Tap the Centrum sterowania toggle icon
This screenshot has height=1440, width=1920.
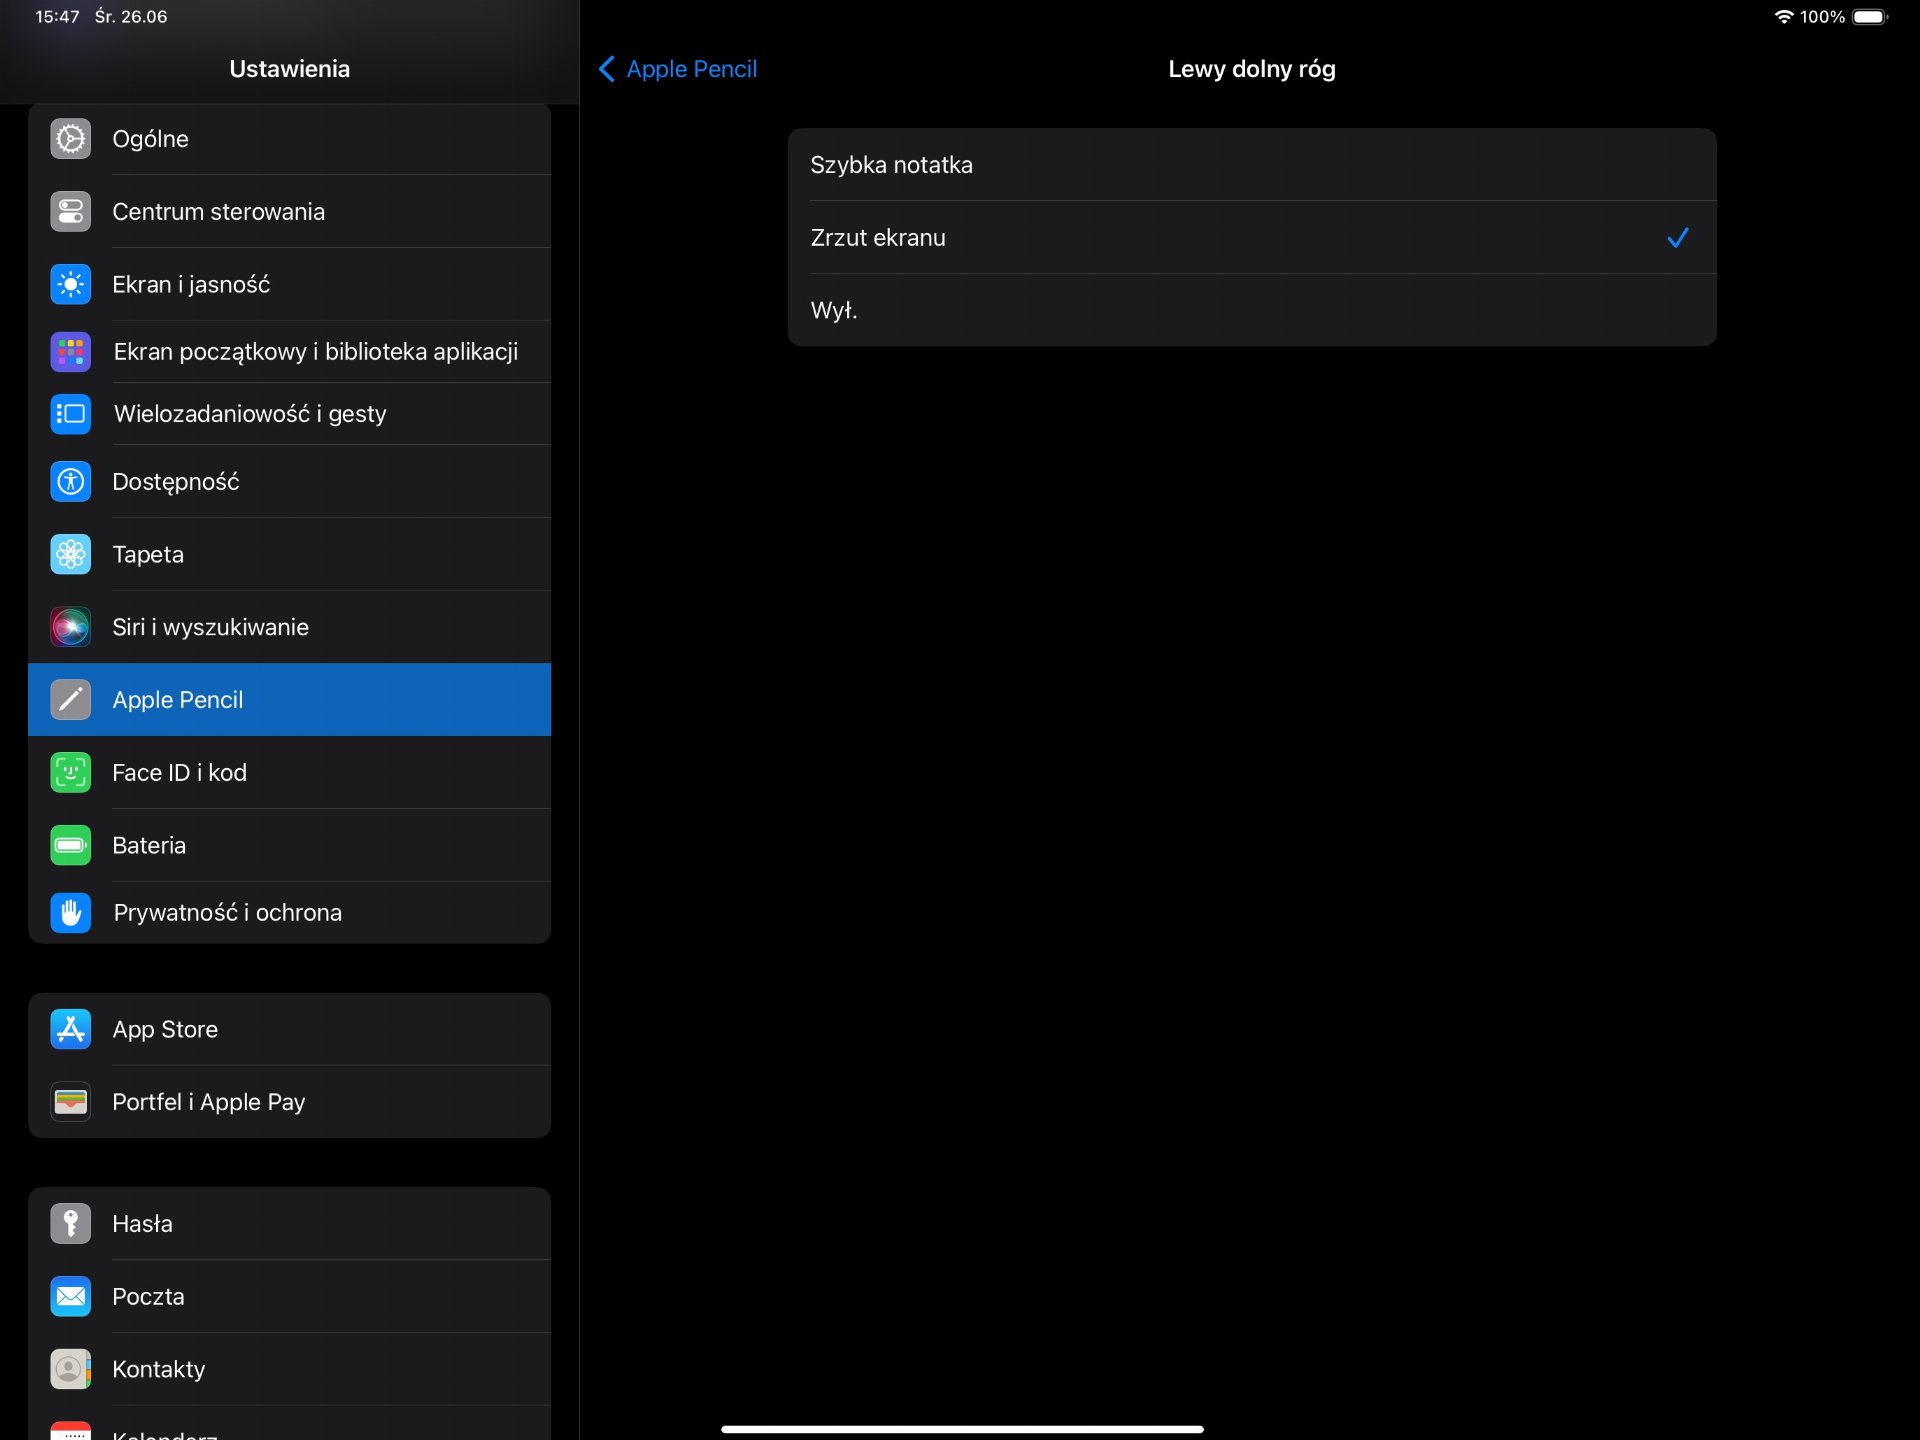(70, 212)
